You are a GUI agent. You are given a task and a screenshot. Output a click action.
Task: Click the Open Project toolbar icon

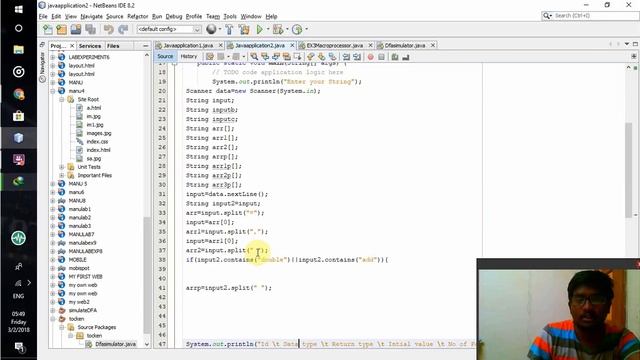click(76, 29)
